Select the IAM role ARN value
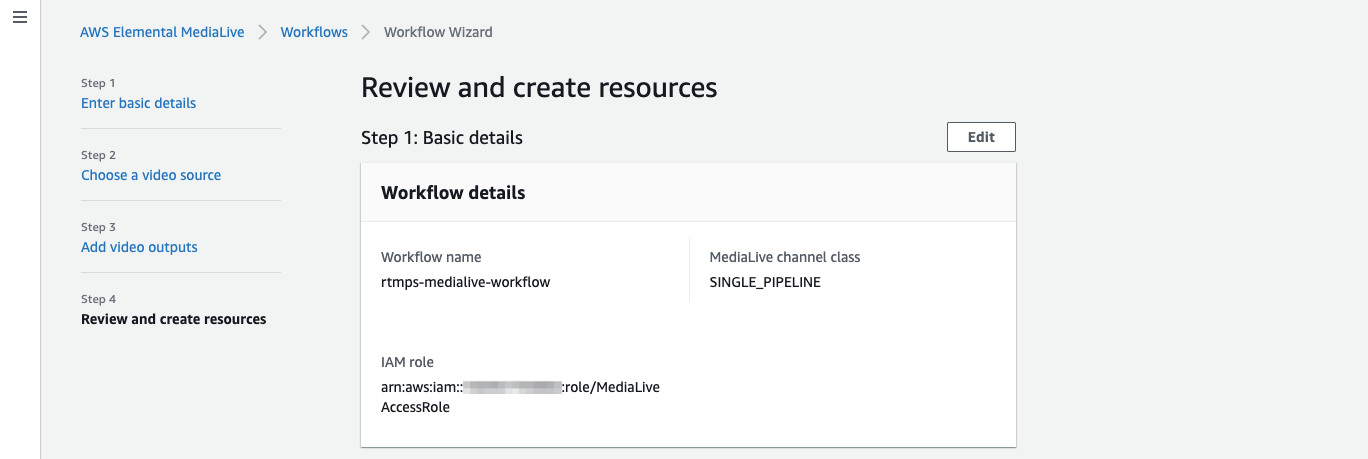The image size is (1368, 459). pos(520,397)
